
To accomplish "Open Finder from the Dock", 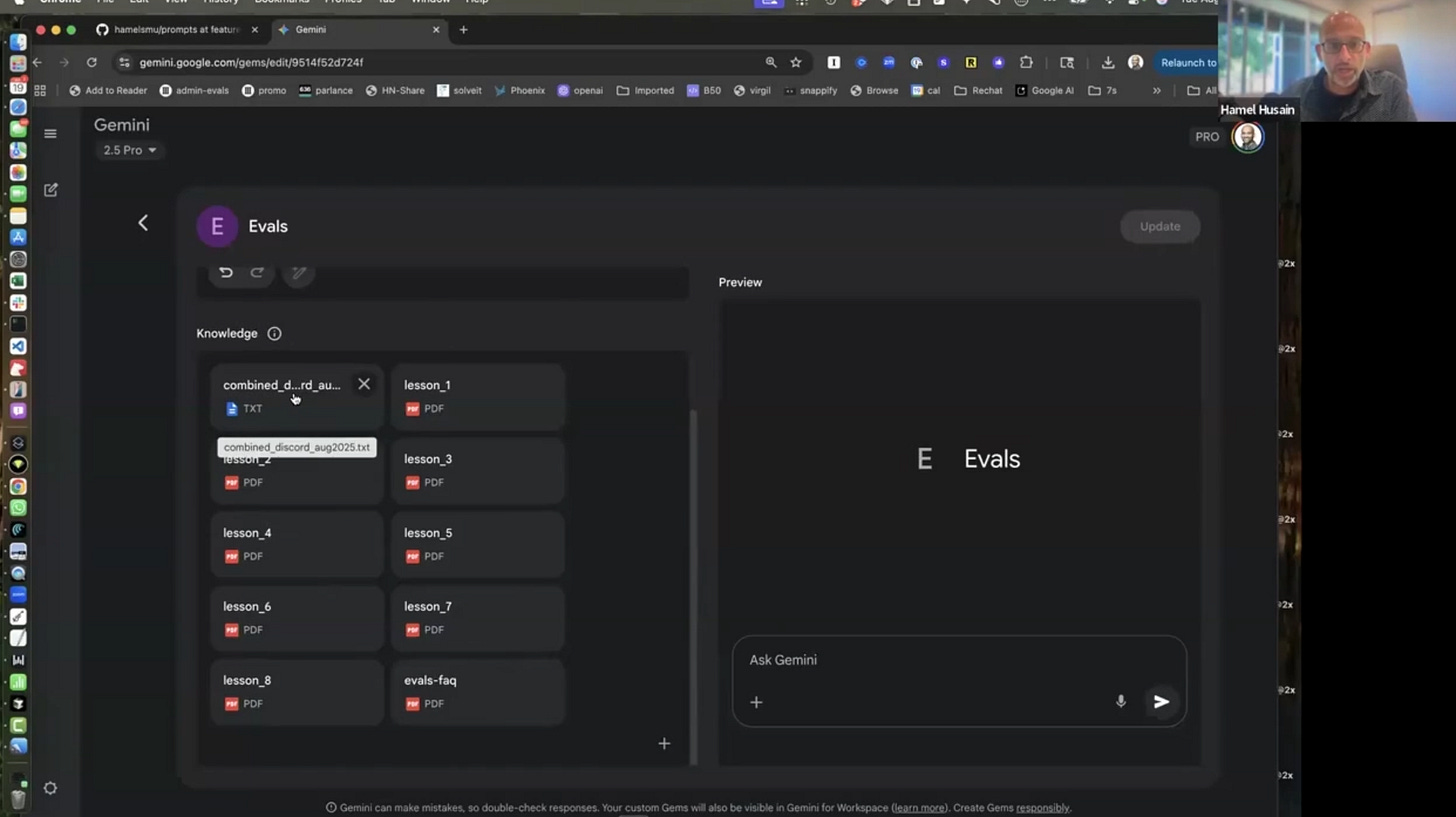I will 17,41.
